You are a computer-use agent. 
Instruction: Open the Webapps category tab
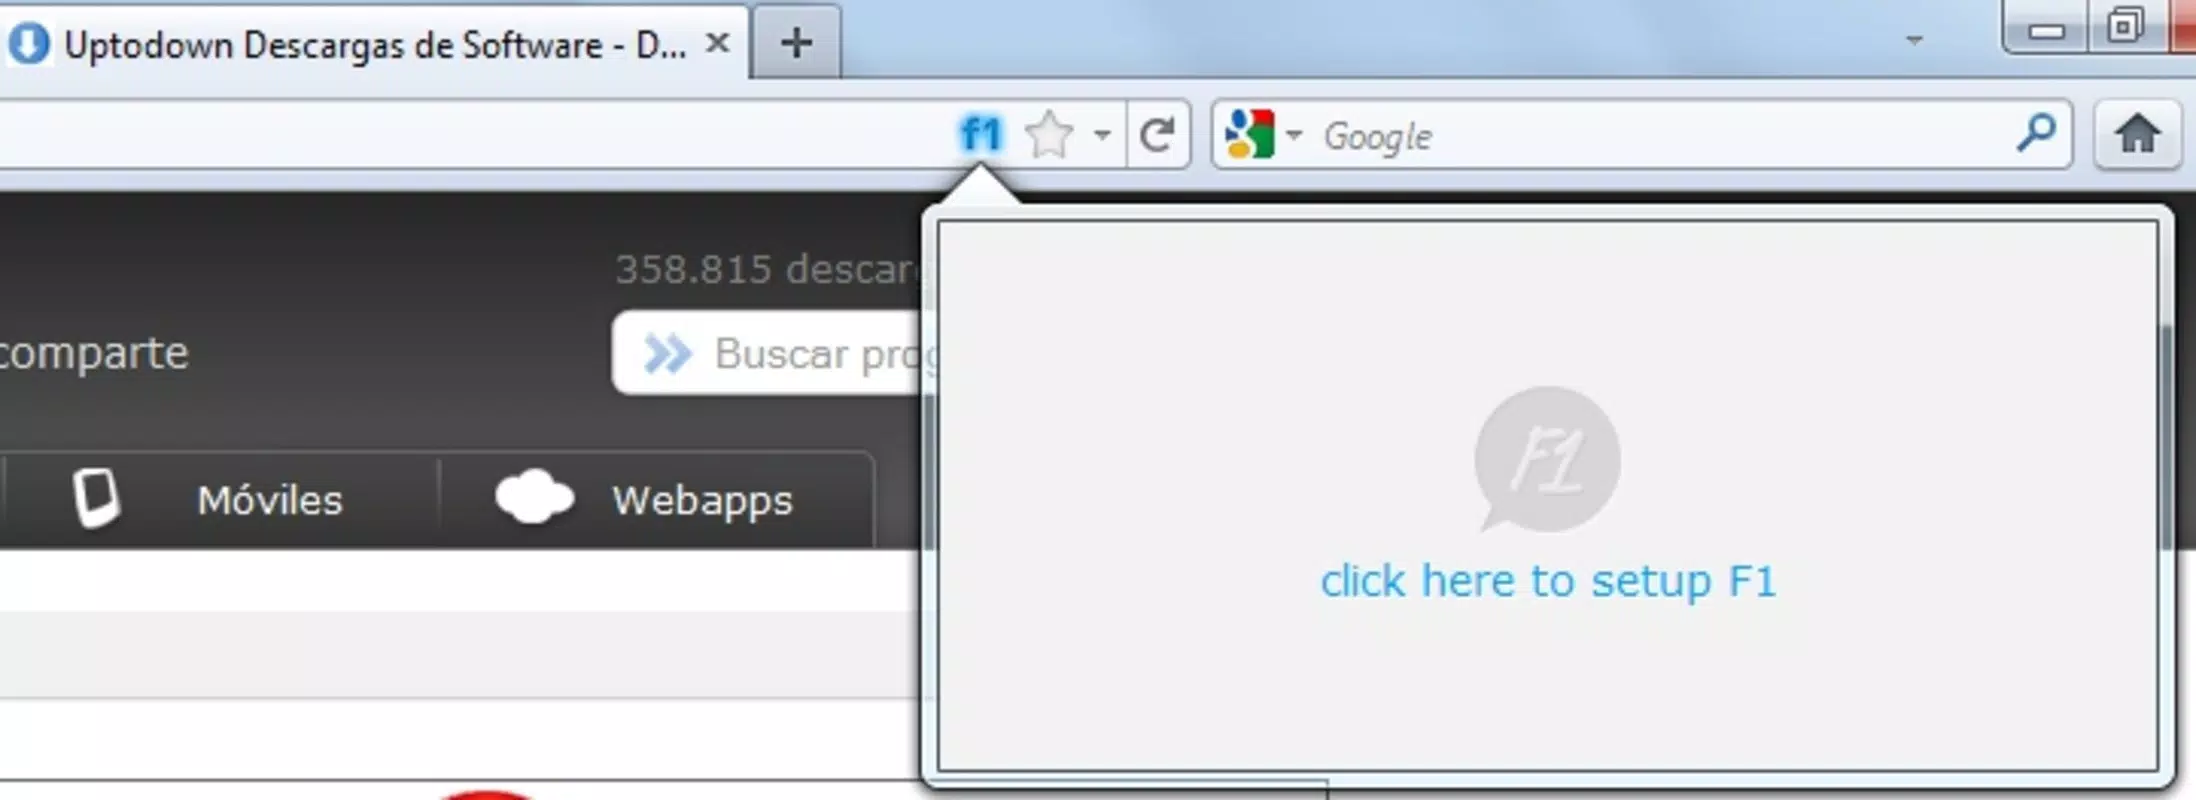[656, 499]
